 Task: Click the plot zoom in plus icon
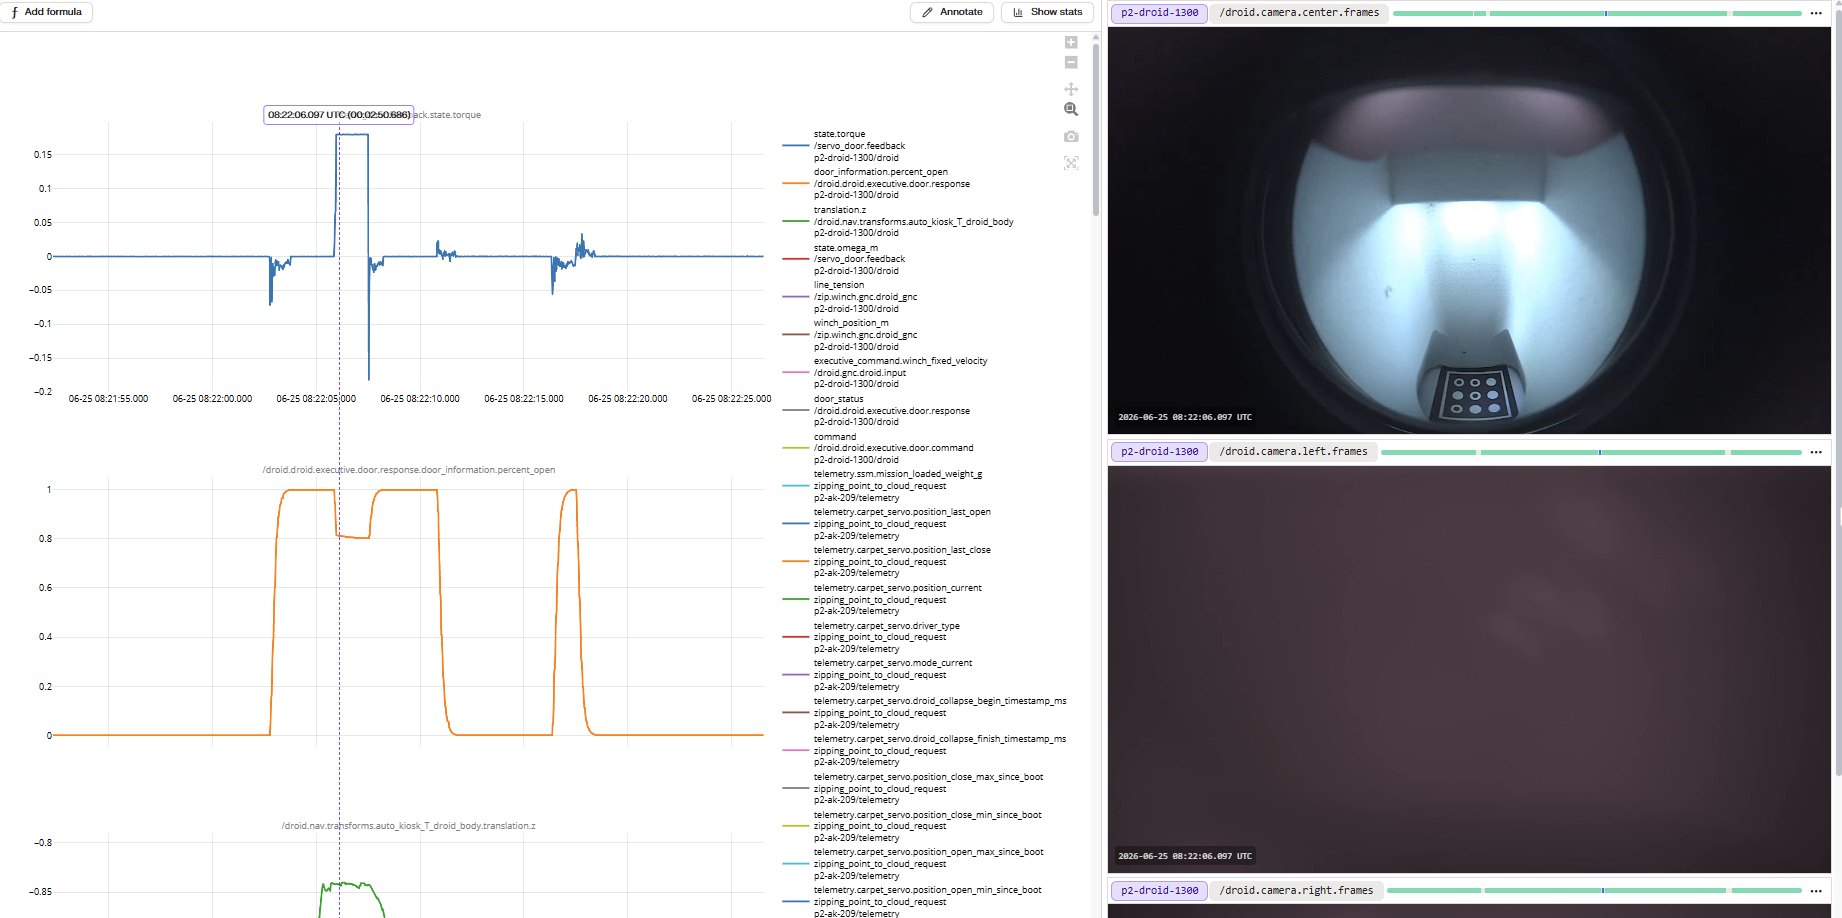1071,42
